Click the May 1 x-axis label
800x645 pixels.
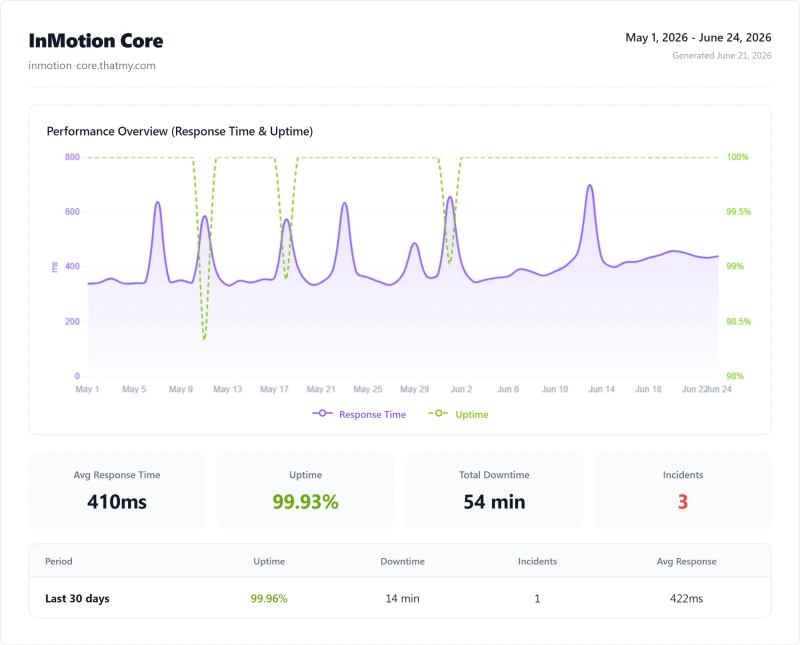click(87, 389)
